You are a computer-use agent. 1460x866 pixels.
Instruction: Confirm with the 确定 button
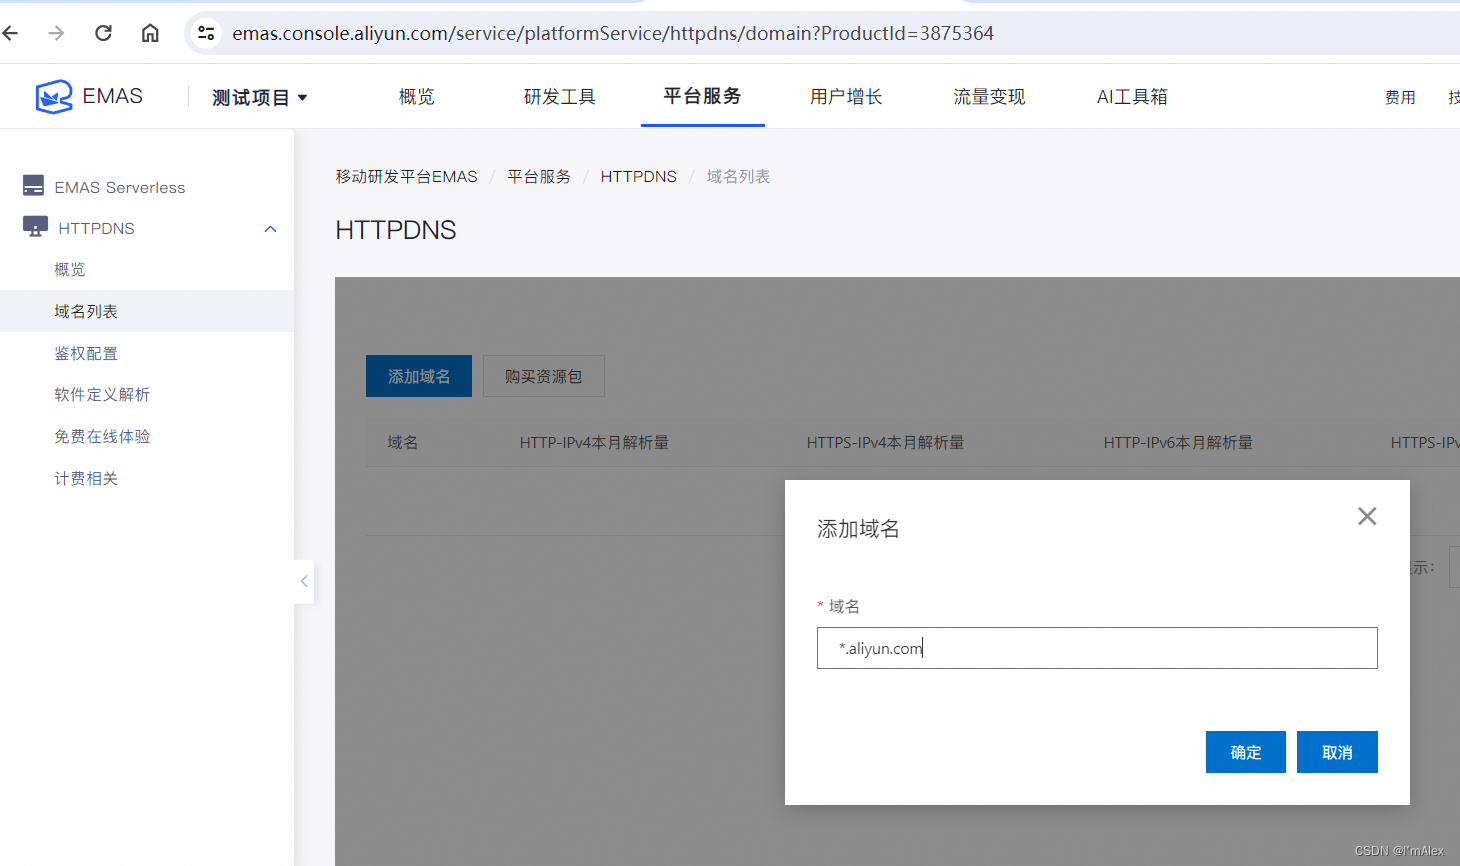tap(1246, 752)
